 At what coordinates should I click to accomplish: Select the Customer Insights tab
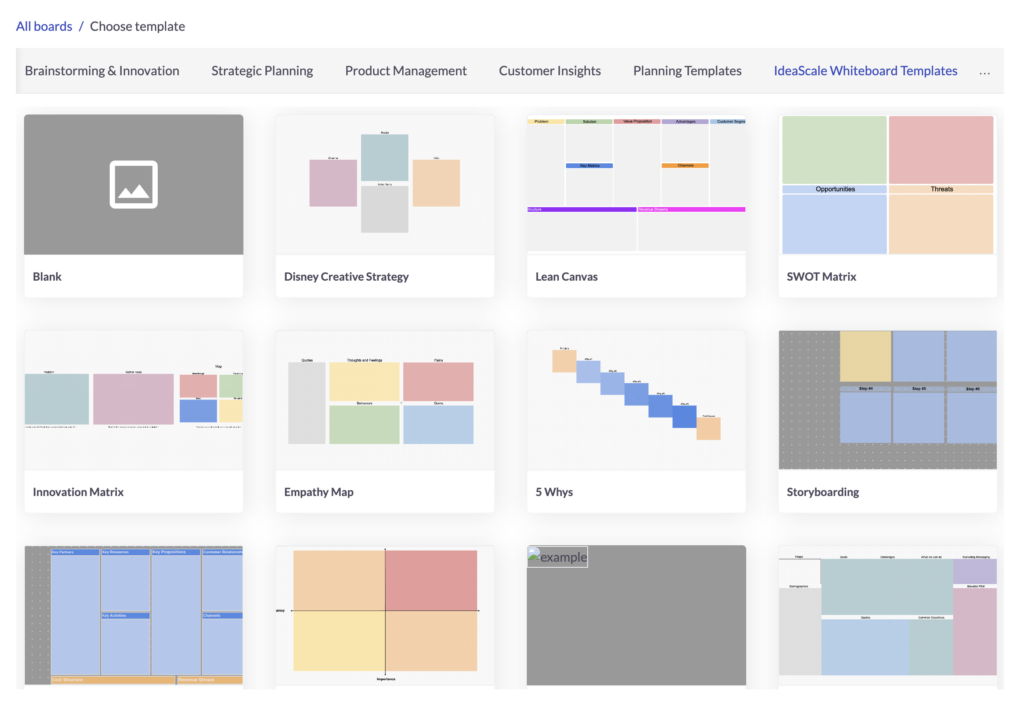pyautogui.click(x=549, y=71)
